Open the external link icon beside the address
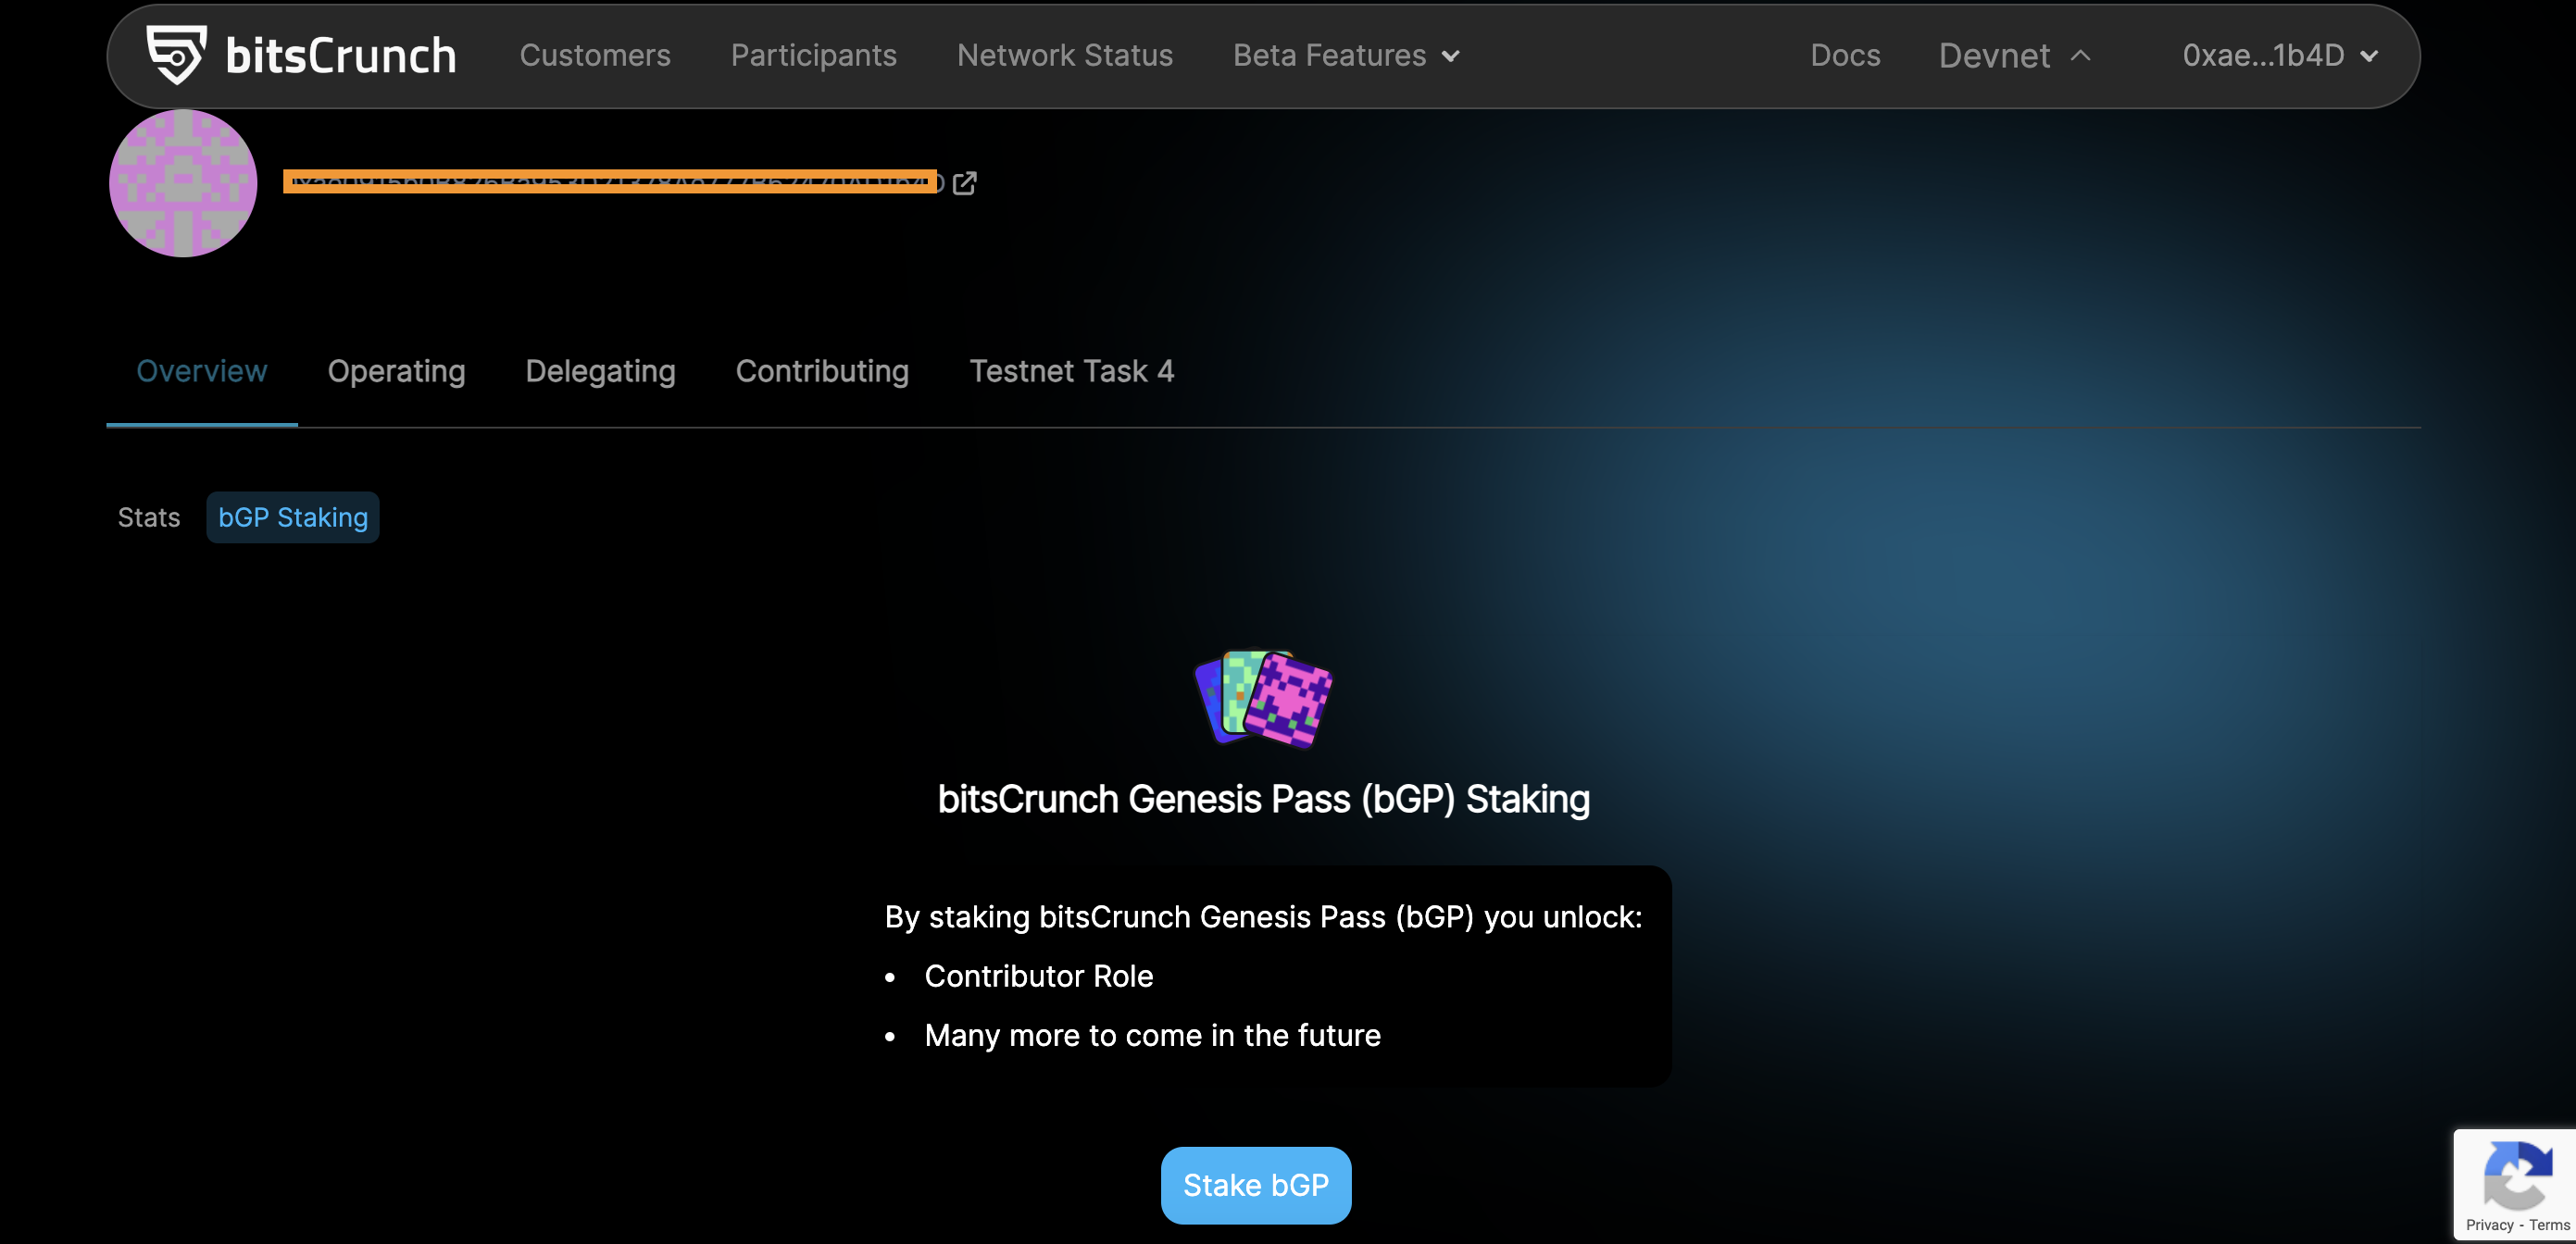Viewport: 2576px width, 1244px height. [964, 183]
